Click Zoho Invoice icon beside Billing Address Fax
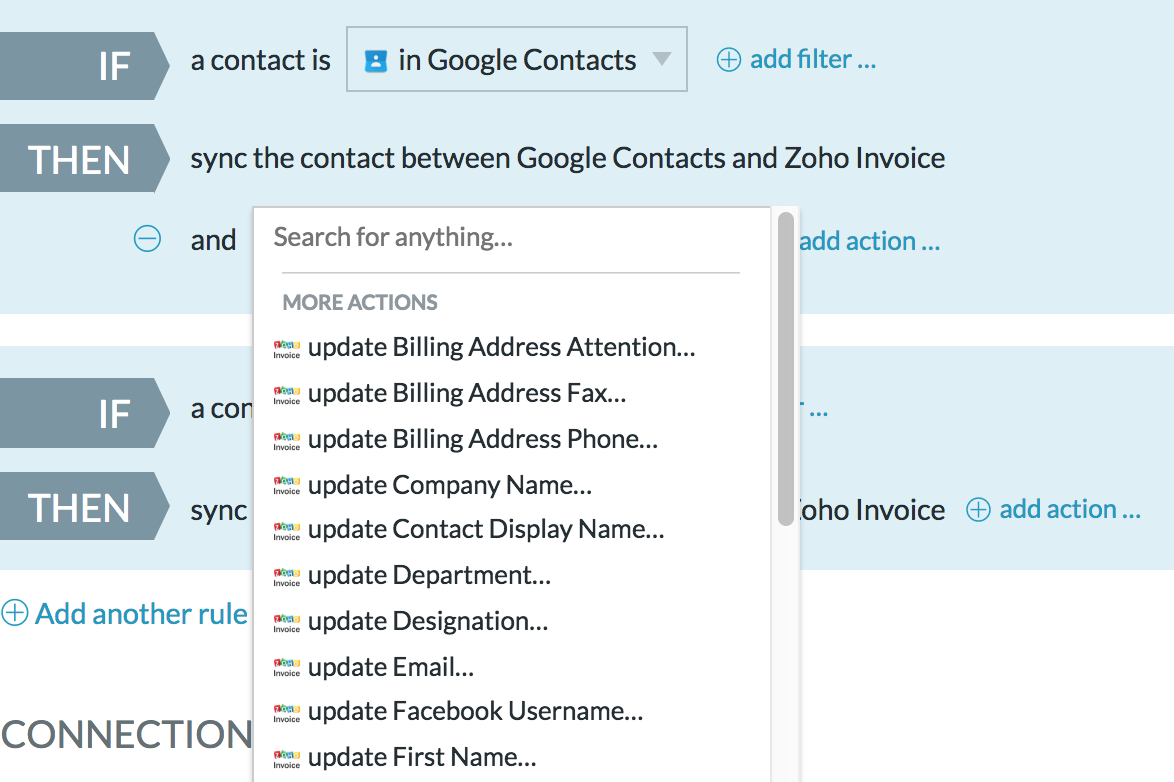This screenshot has width=1174, height=782. coord(286,395)
